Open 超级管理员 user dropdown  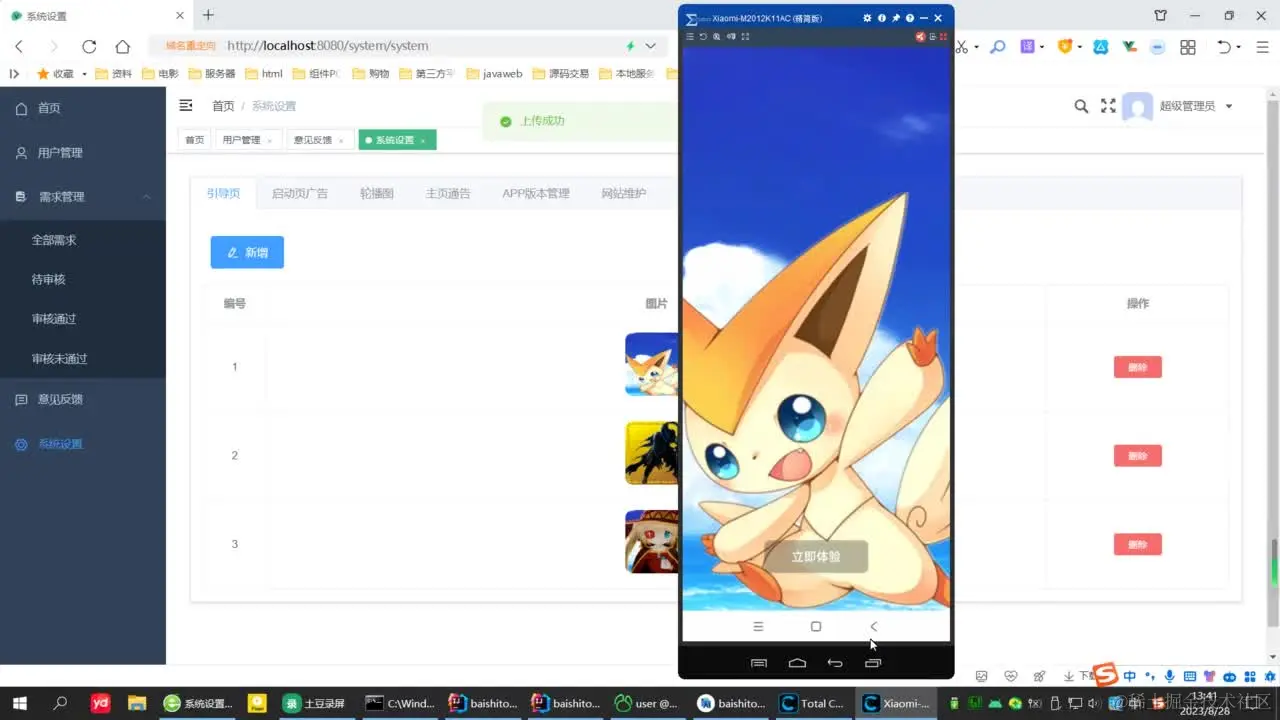point(1196,106)
